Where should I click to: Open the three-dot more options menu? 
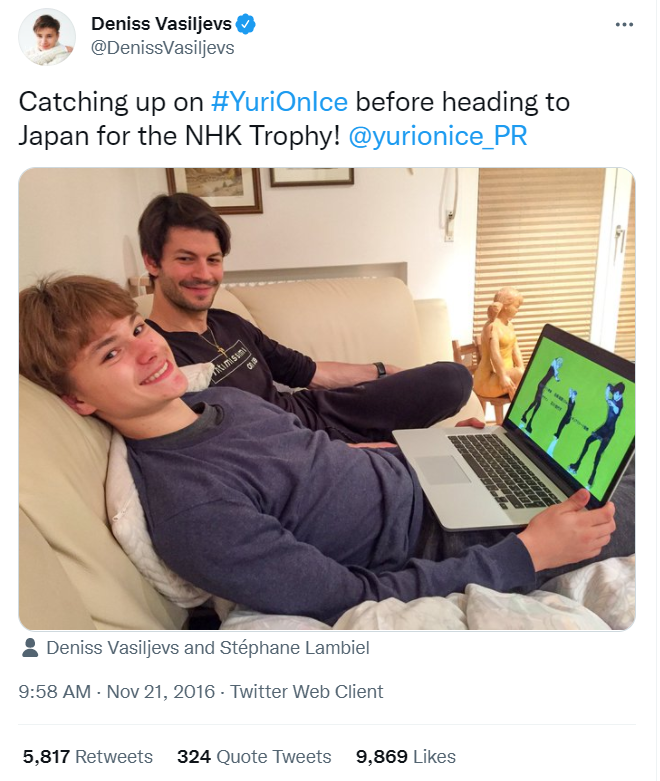point(624,24)
